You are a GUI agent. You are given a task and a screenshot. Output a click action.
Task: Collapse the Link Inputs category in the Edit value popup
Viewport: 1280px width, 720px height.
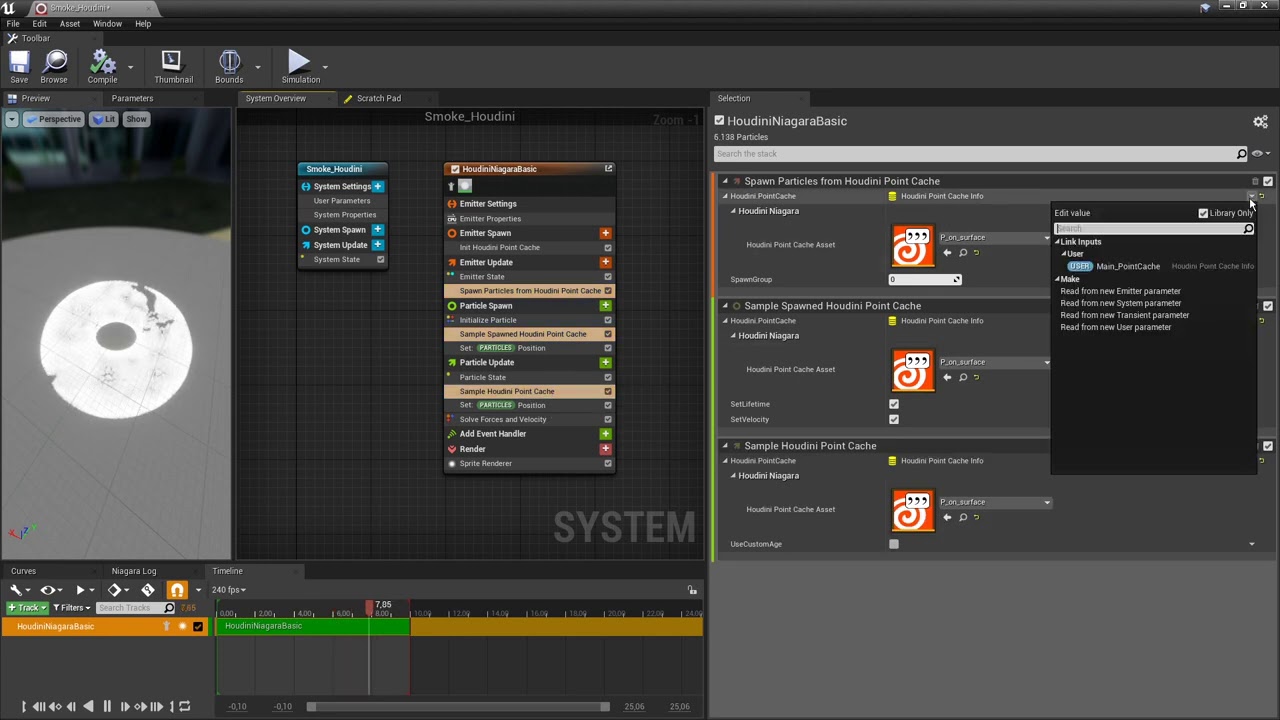1058,242
